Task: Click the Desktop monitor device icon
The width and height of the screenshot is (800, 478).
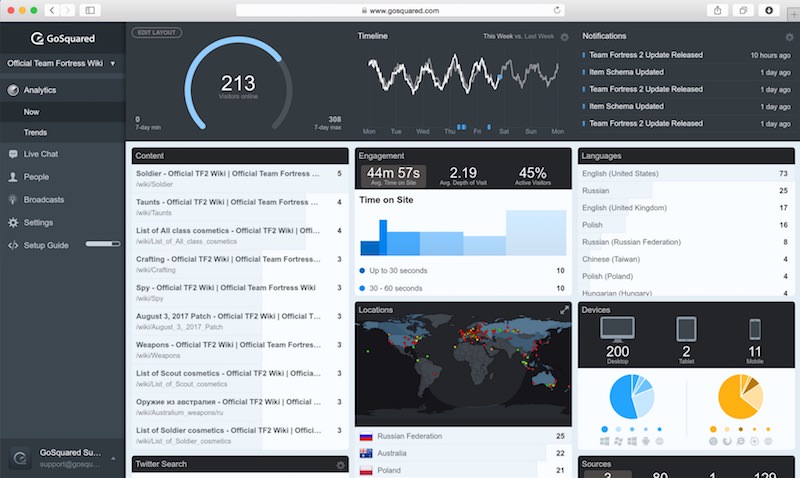Action: [617, 330]
